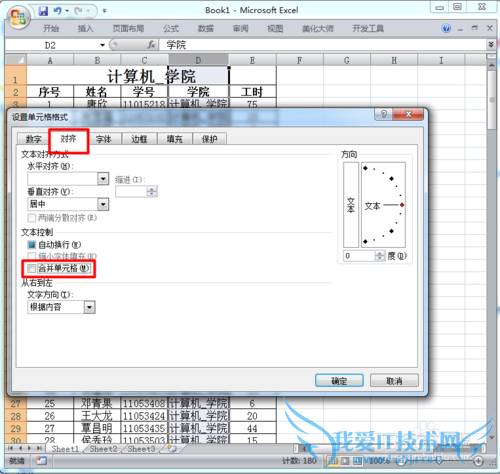500x474 pixels.
Task: Select the Normal view status bar icon
Action: (x=333, y=461)
